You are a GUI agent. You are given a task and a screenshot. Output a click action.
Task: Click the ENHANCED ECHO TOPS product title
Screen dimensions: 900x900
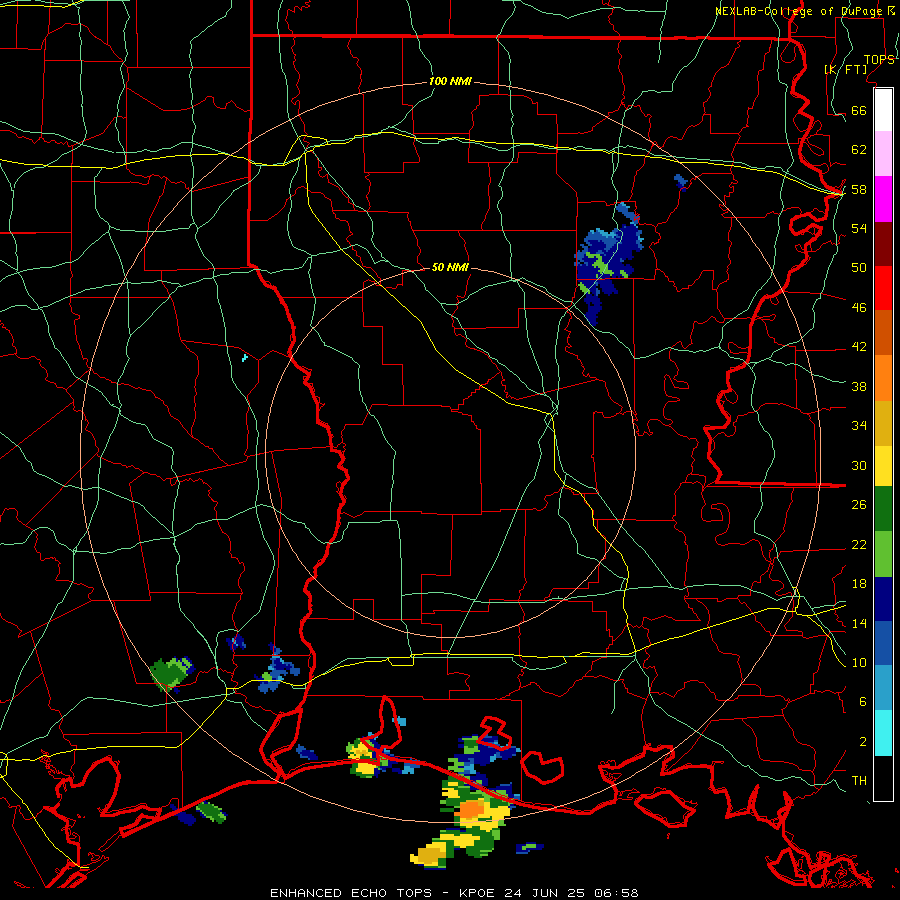(351, 893)
